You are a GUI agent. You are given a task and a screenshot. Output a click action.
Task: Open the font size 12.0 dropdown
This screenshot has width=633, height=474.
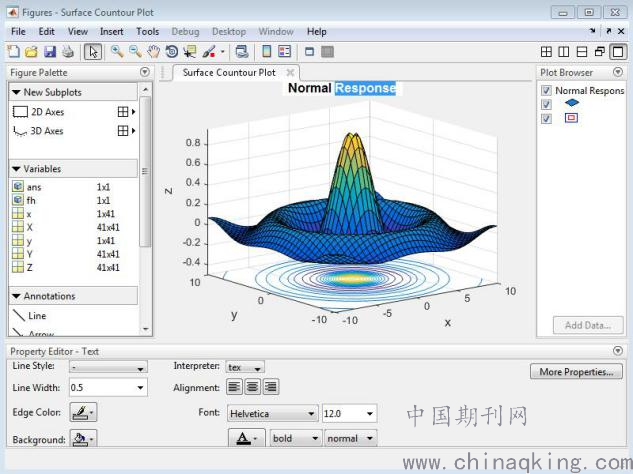click(350, 413)
